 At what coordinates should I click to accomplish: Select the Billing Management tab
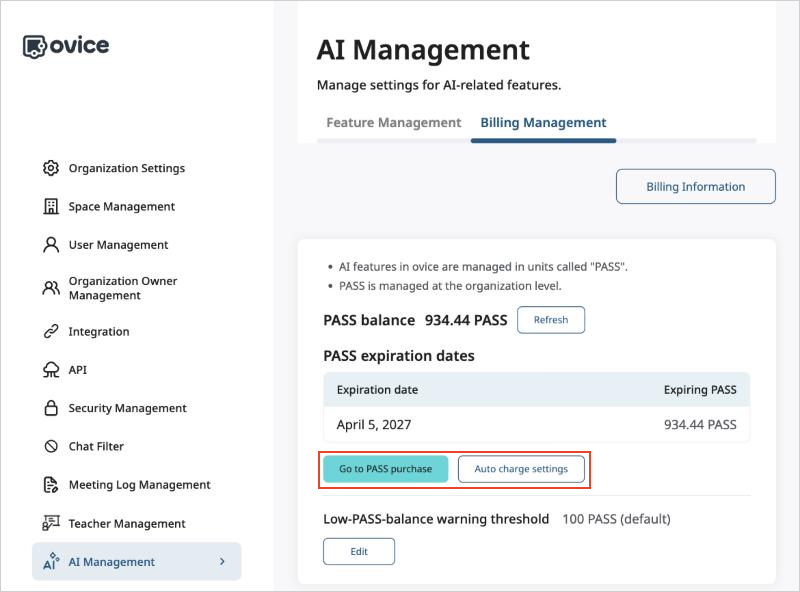click(x=543, y=123)
